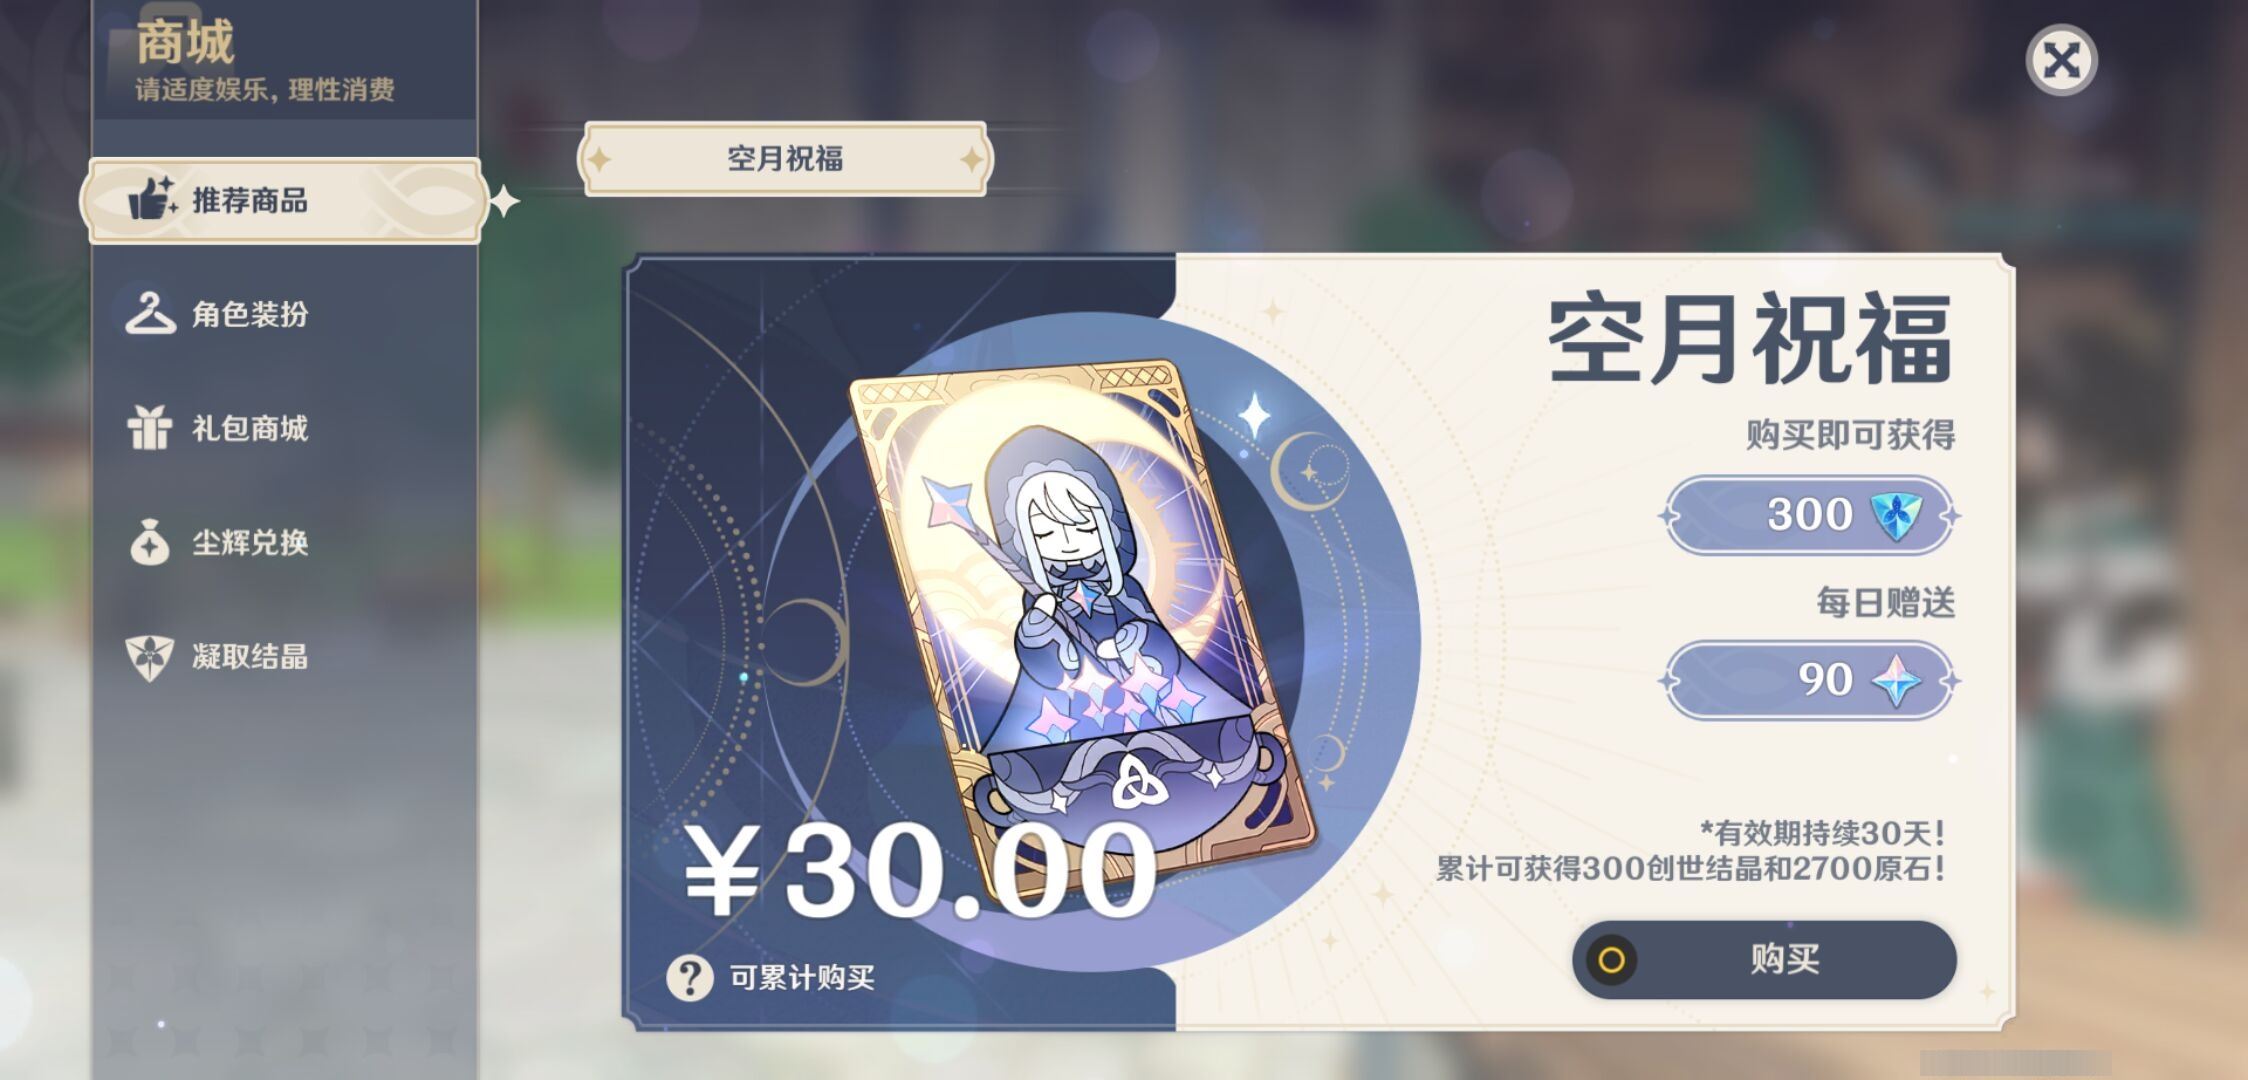
Task: Select the 90 daily primogem reward pill
Action: 1810,681
